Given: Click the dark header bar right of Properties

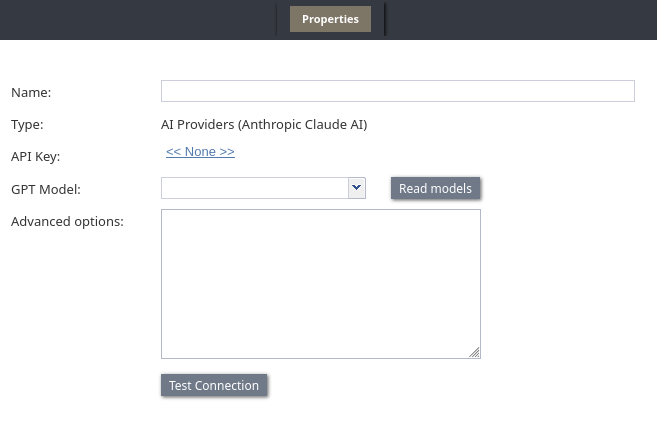Looking at the screenshot, I should 520,19.
